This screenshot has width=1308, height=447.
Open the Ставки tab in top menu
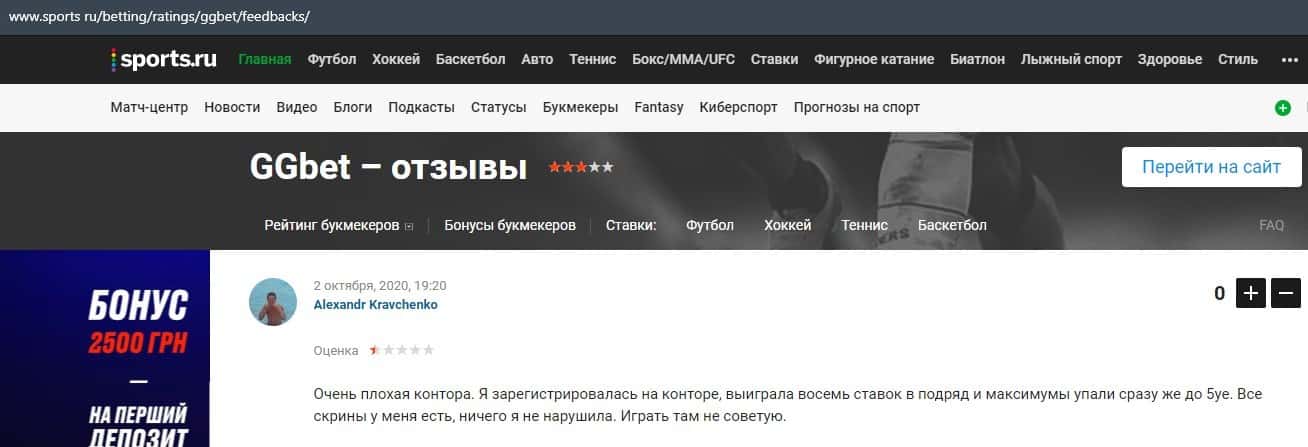(x=774, y=59)
